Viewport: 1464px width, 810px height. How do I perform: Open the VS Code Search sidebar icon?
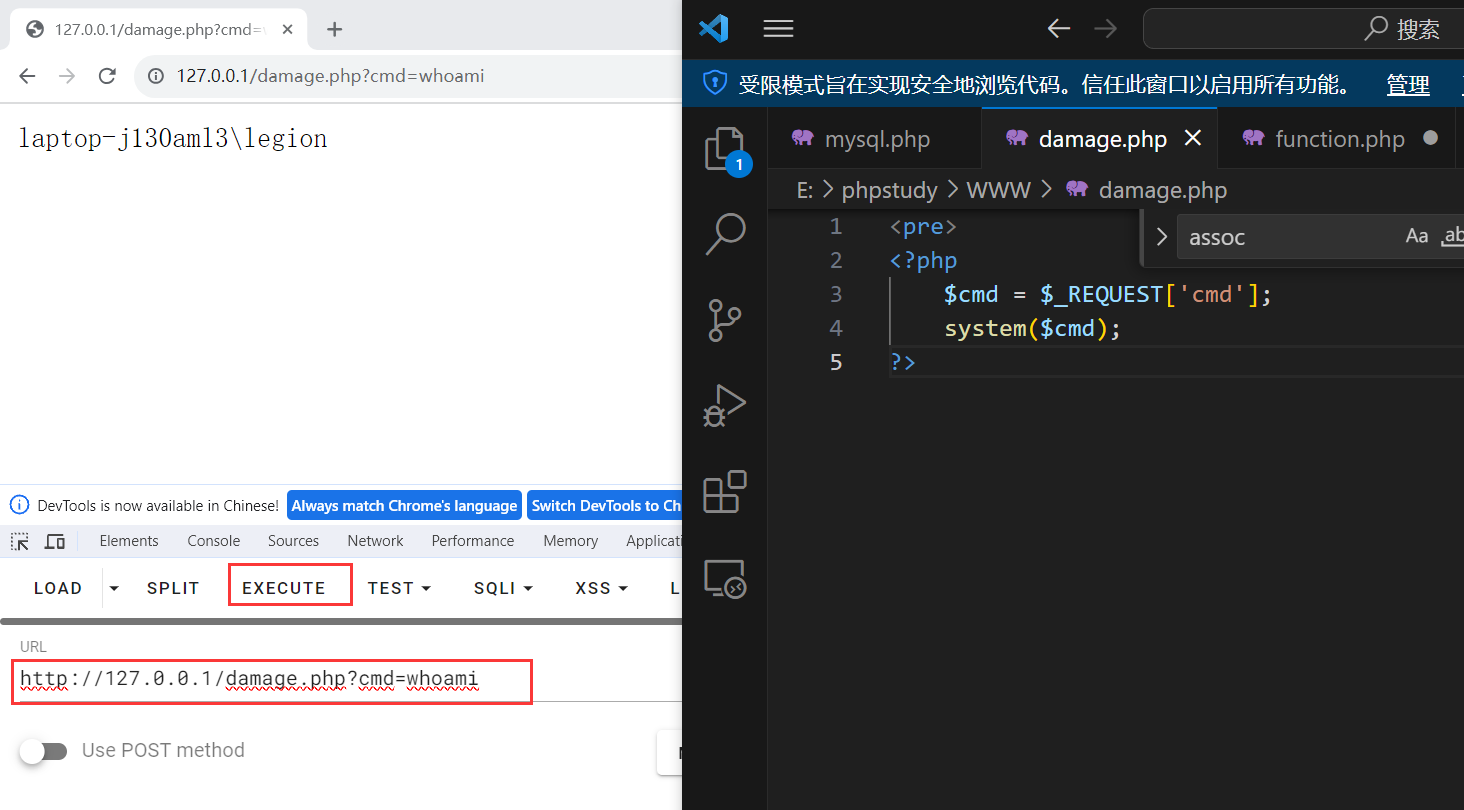[x=725, y=235]
